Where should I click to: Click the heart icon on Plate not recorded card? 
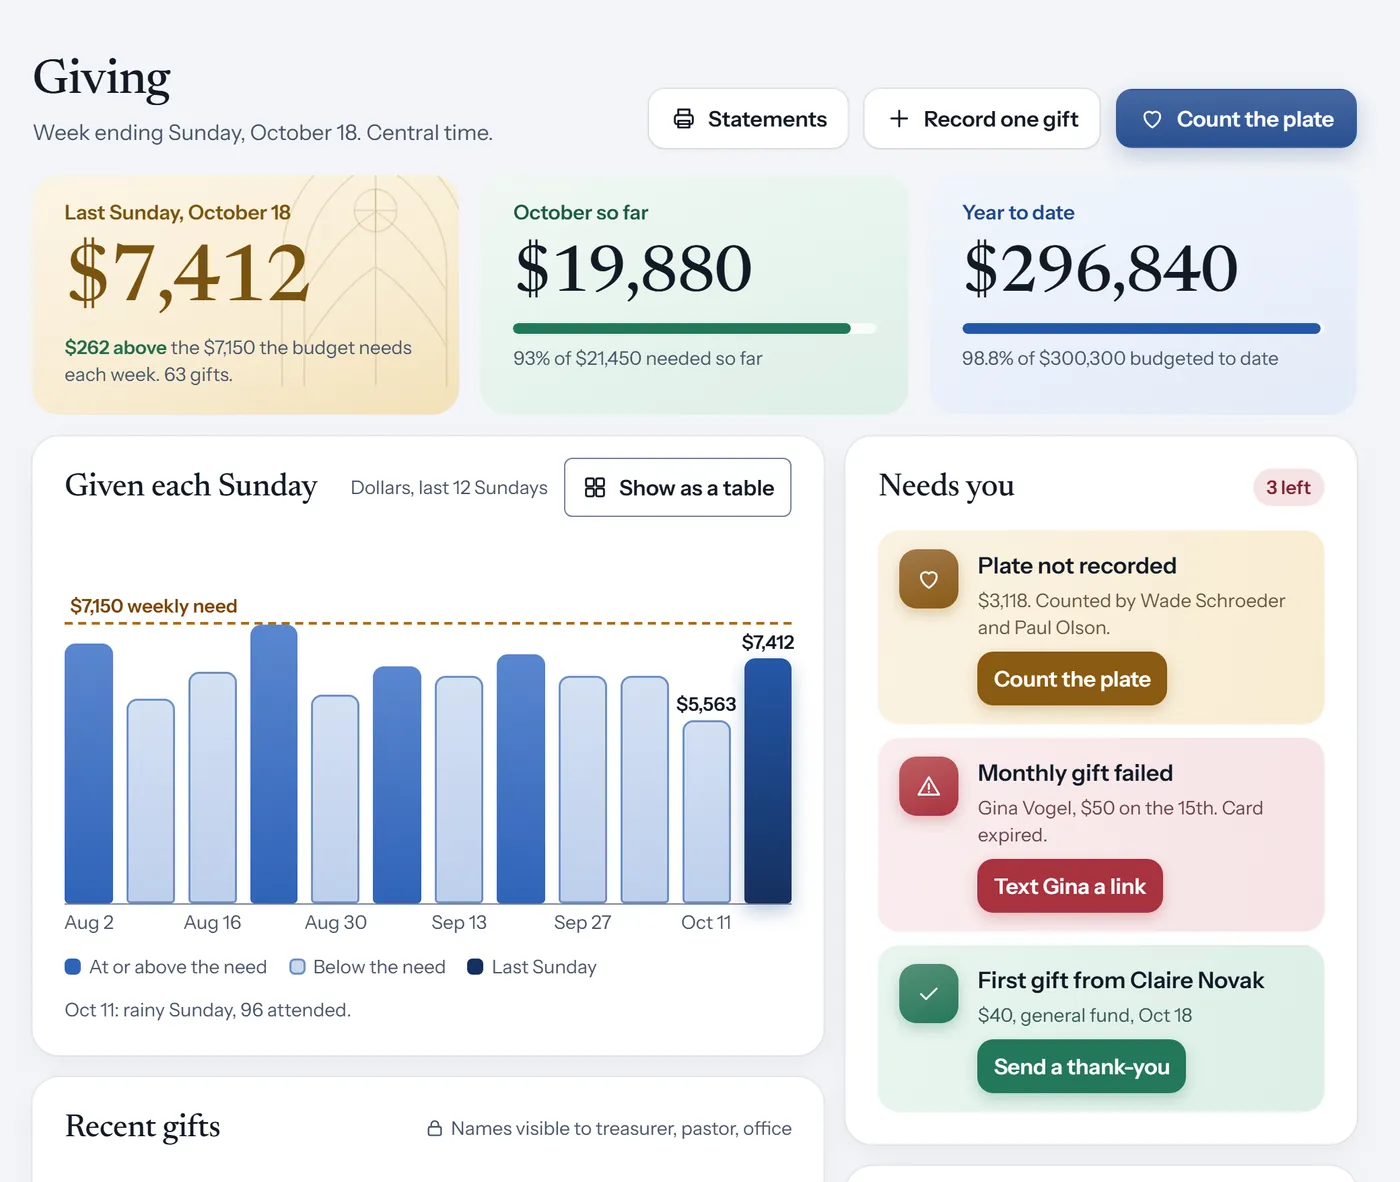(929, 579)
